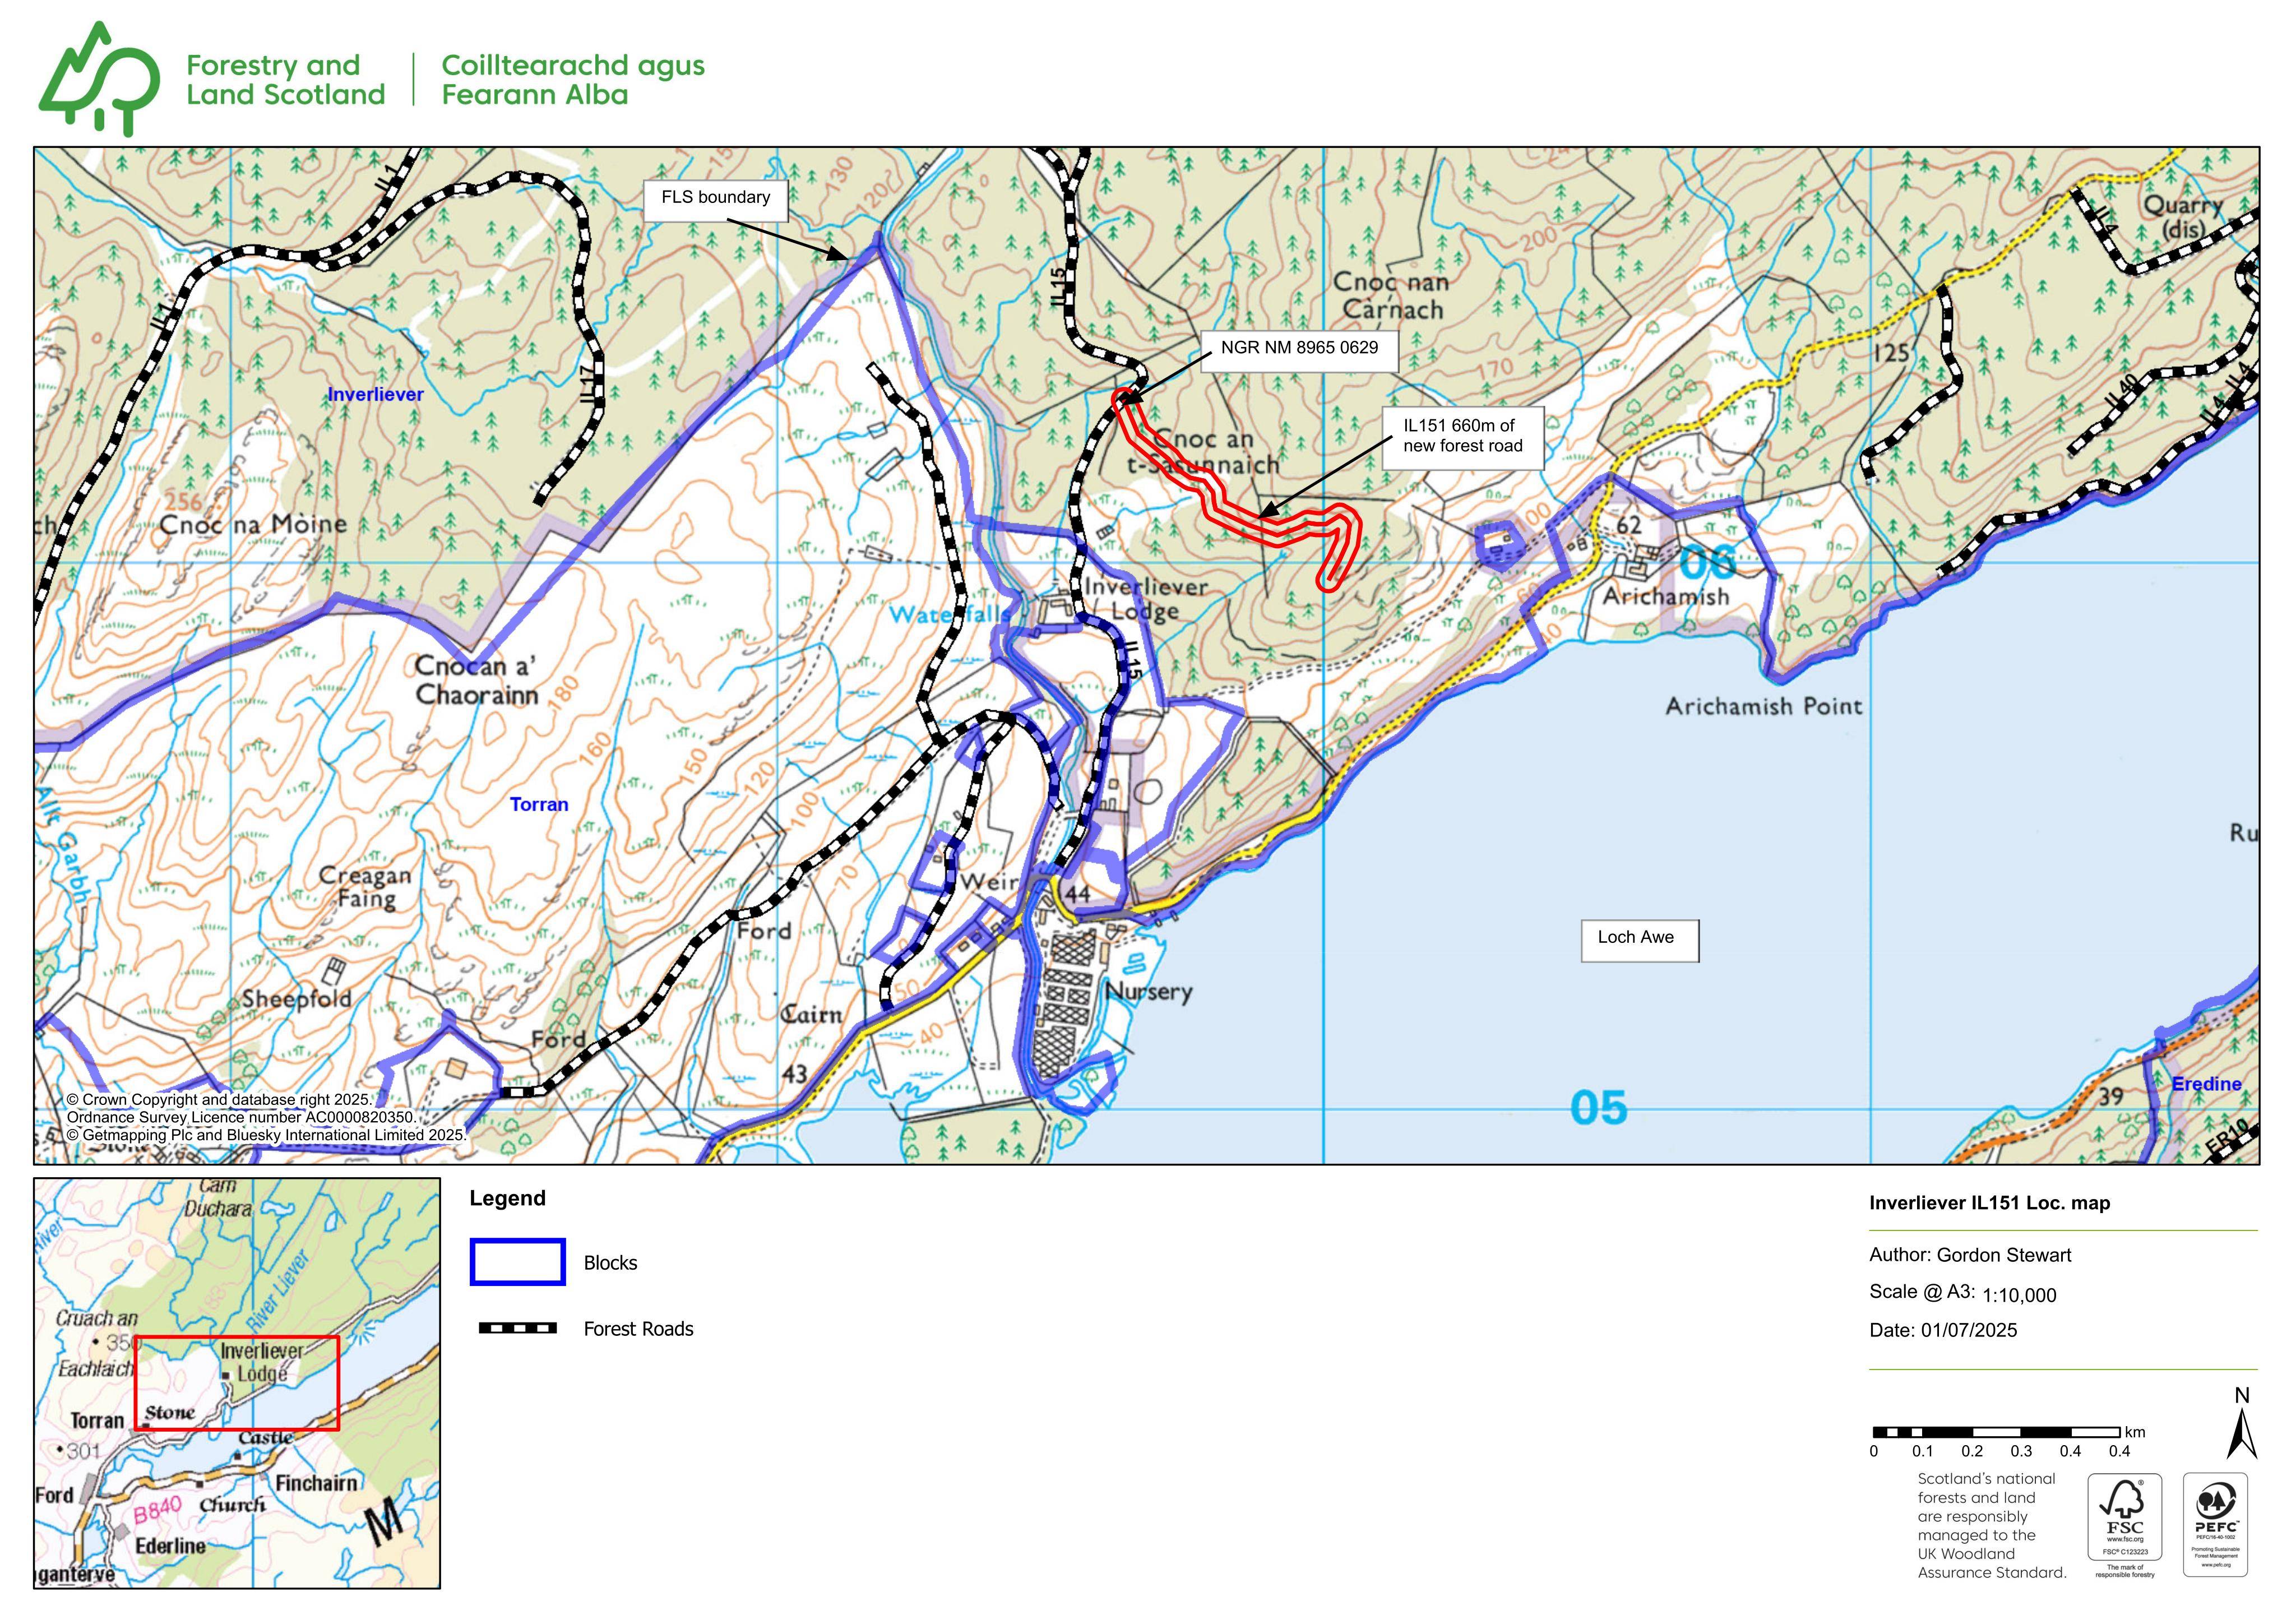
Task: Click the 'Cairn' map label
Action: pos(812,1015)
